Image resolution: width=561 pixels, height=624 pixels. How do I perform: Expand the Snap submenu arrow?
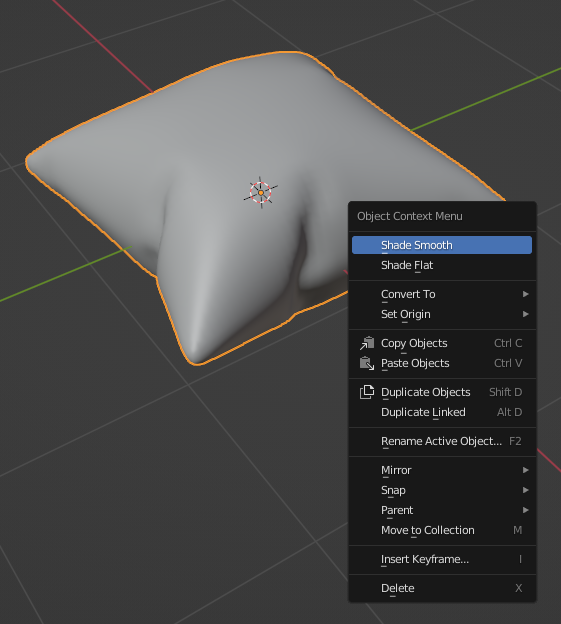[x=526, y=490]
